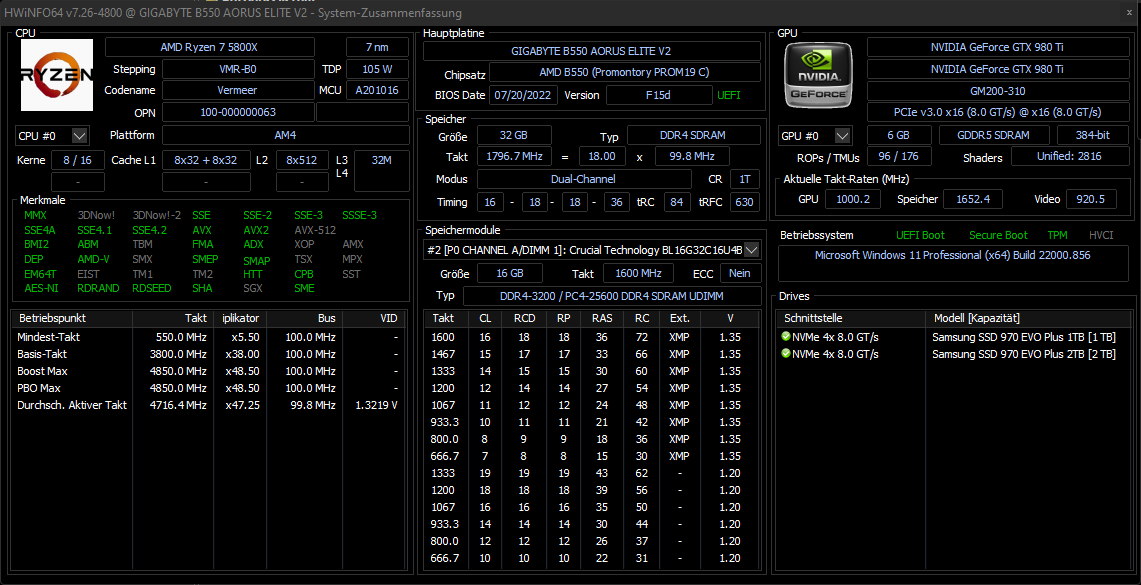Click the 8 / 16 cores value

tap(78, 160)
